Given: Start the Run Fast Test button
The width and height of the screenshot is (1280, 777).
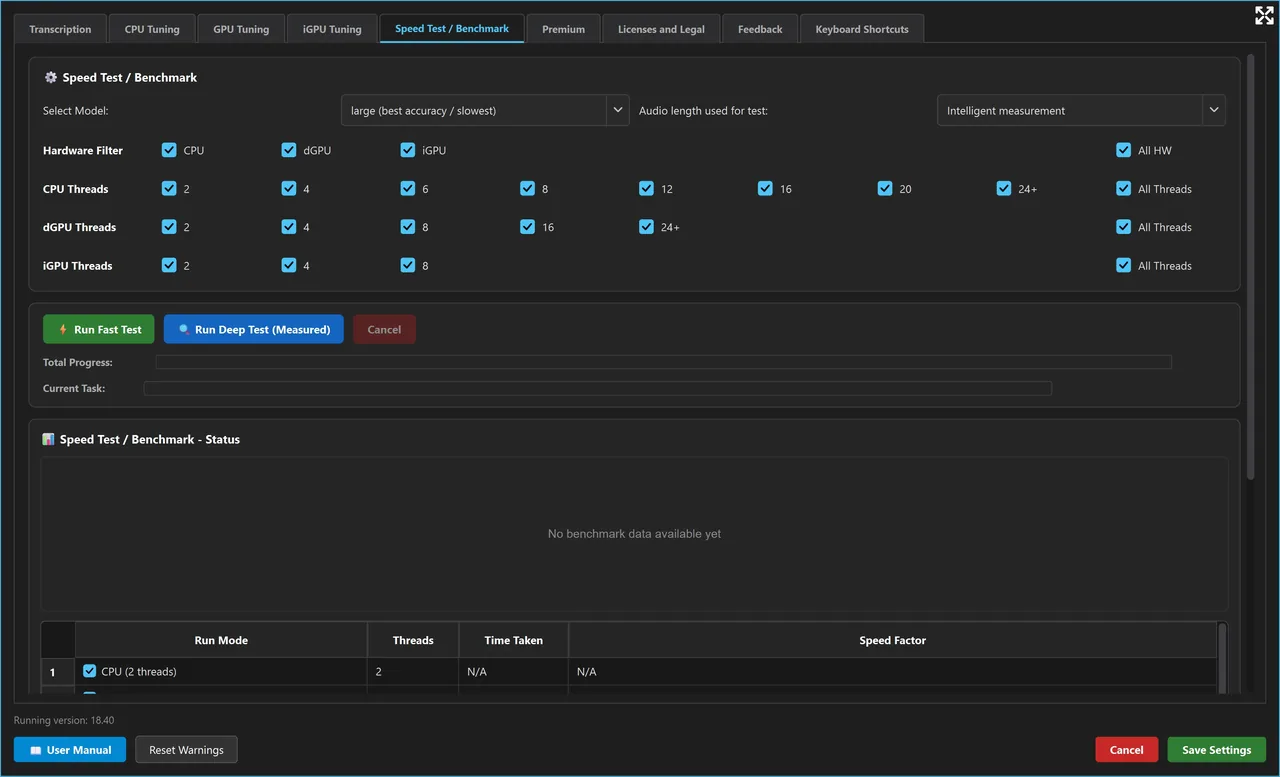Looking at the screenshot, I should click(x=99, y=329).
